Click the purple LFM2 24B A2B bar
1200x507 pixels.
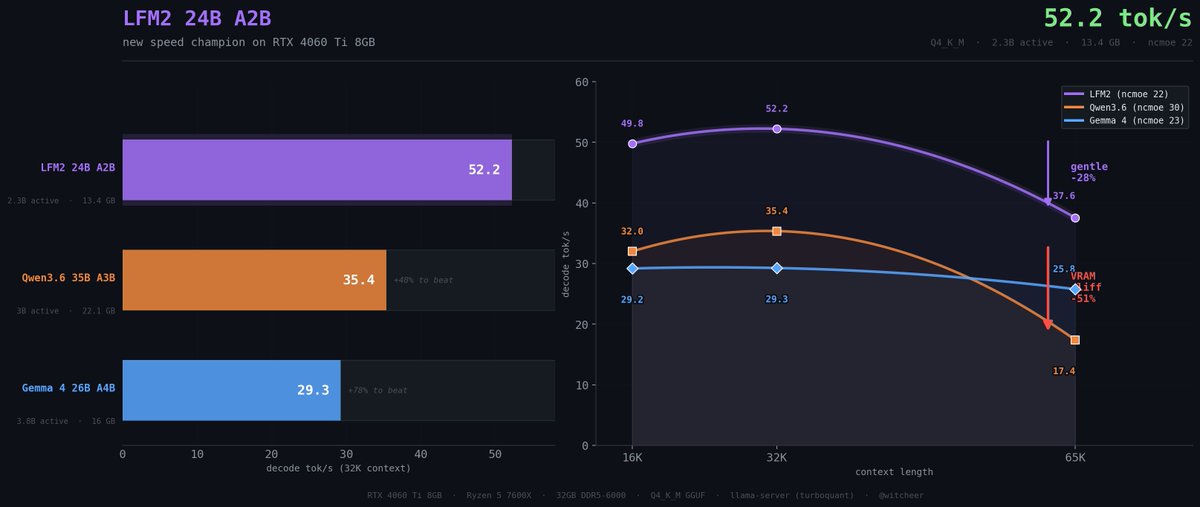(317, 170)
